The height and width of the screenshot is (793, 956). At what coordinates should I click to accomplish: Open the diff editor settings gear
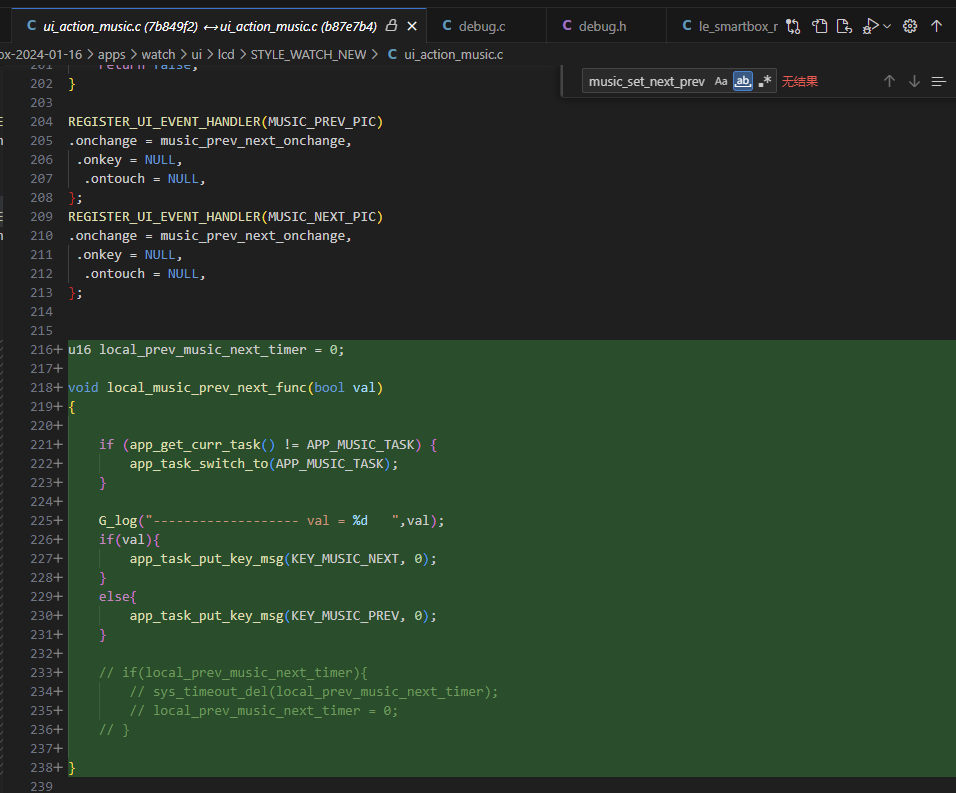click(910, 26)
